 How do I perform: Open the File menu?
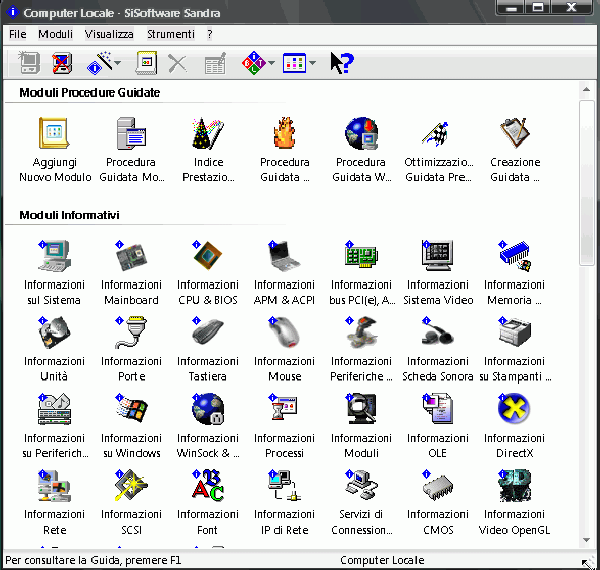pos(18,34)
